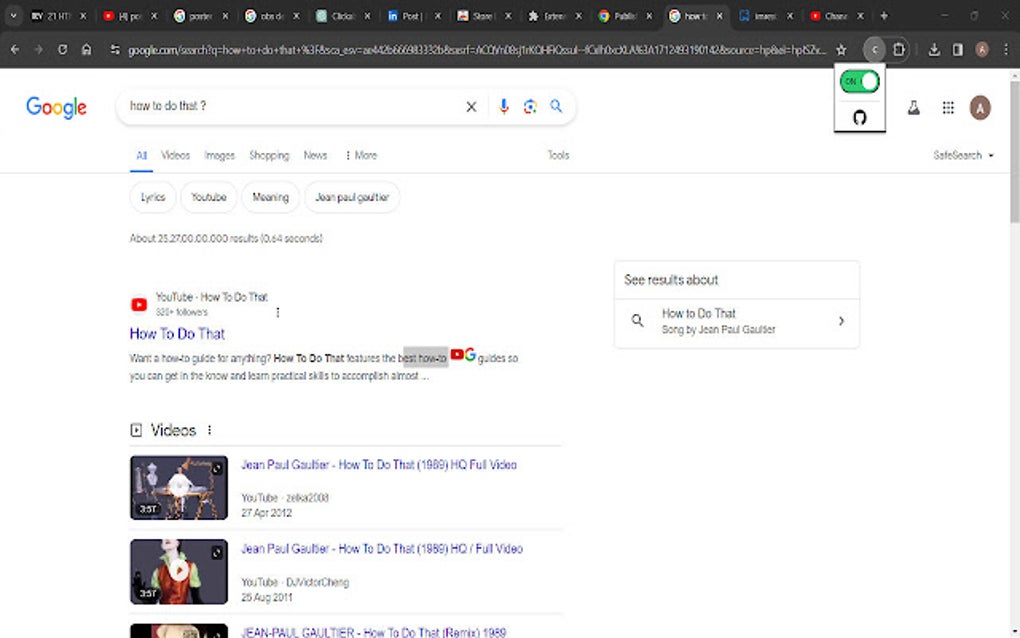Apply Jean paul gaultier filter chip
The height and width of the screenshot is (638, 1020).
tap(352, 197)
